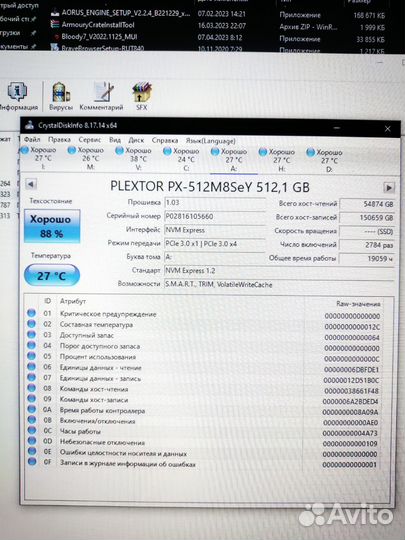Click the SFX icon in WinRAR toolbar
Screen dimensions: 405x540
click(x=142, y=96)
